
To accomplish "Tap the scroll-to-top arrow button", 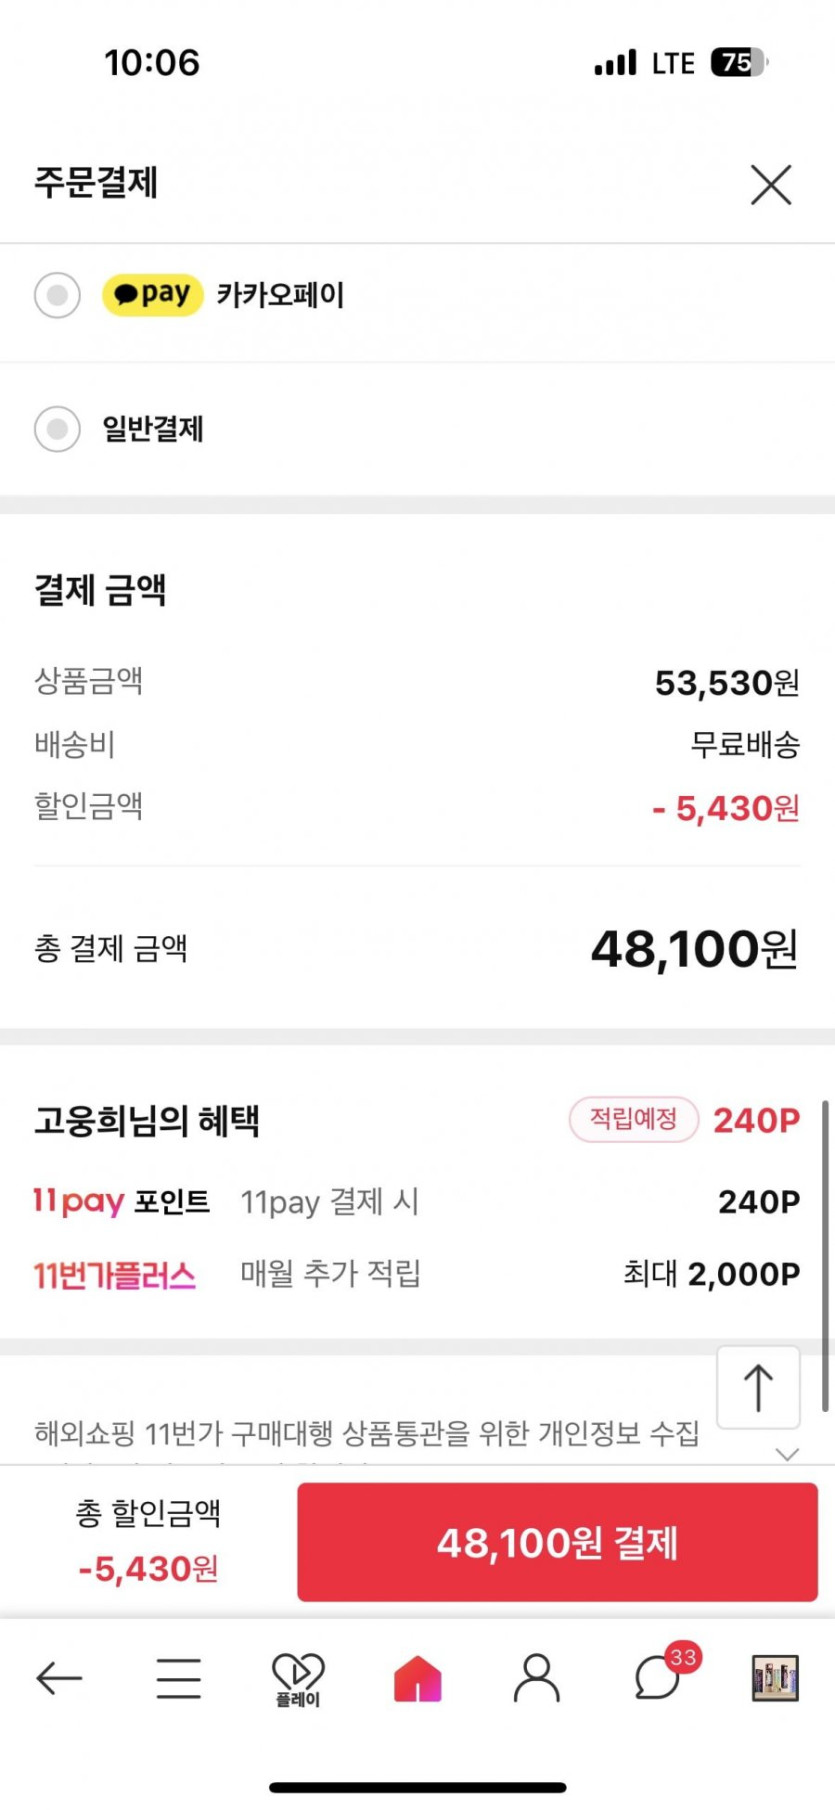I will click(x=758, y=1387).
